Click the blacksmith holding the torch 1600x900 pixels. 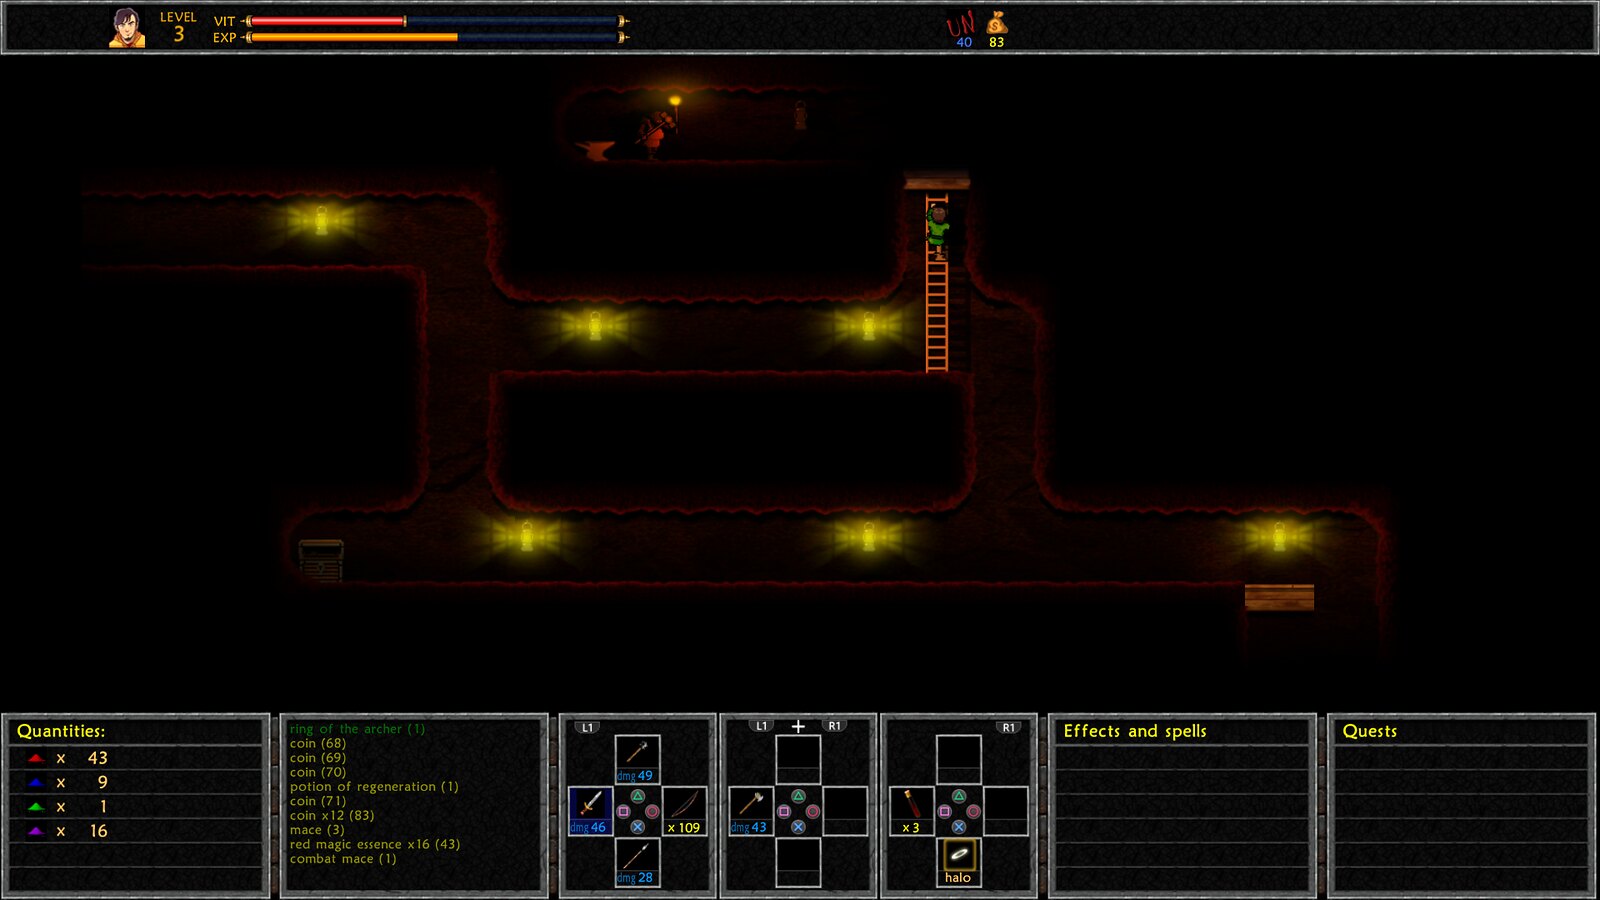(655, 133)
